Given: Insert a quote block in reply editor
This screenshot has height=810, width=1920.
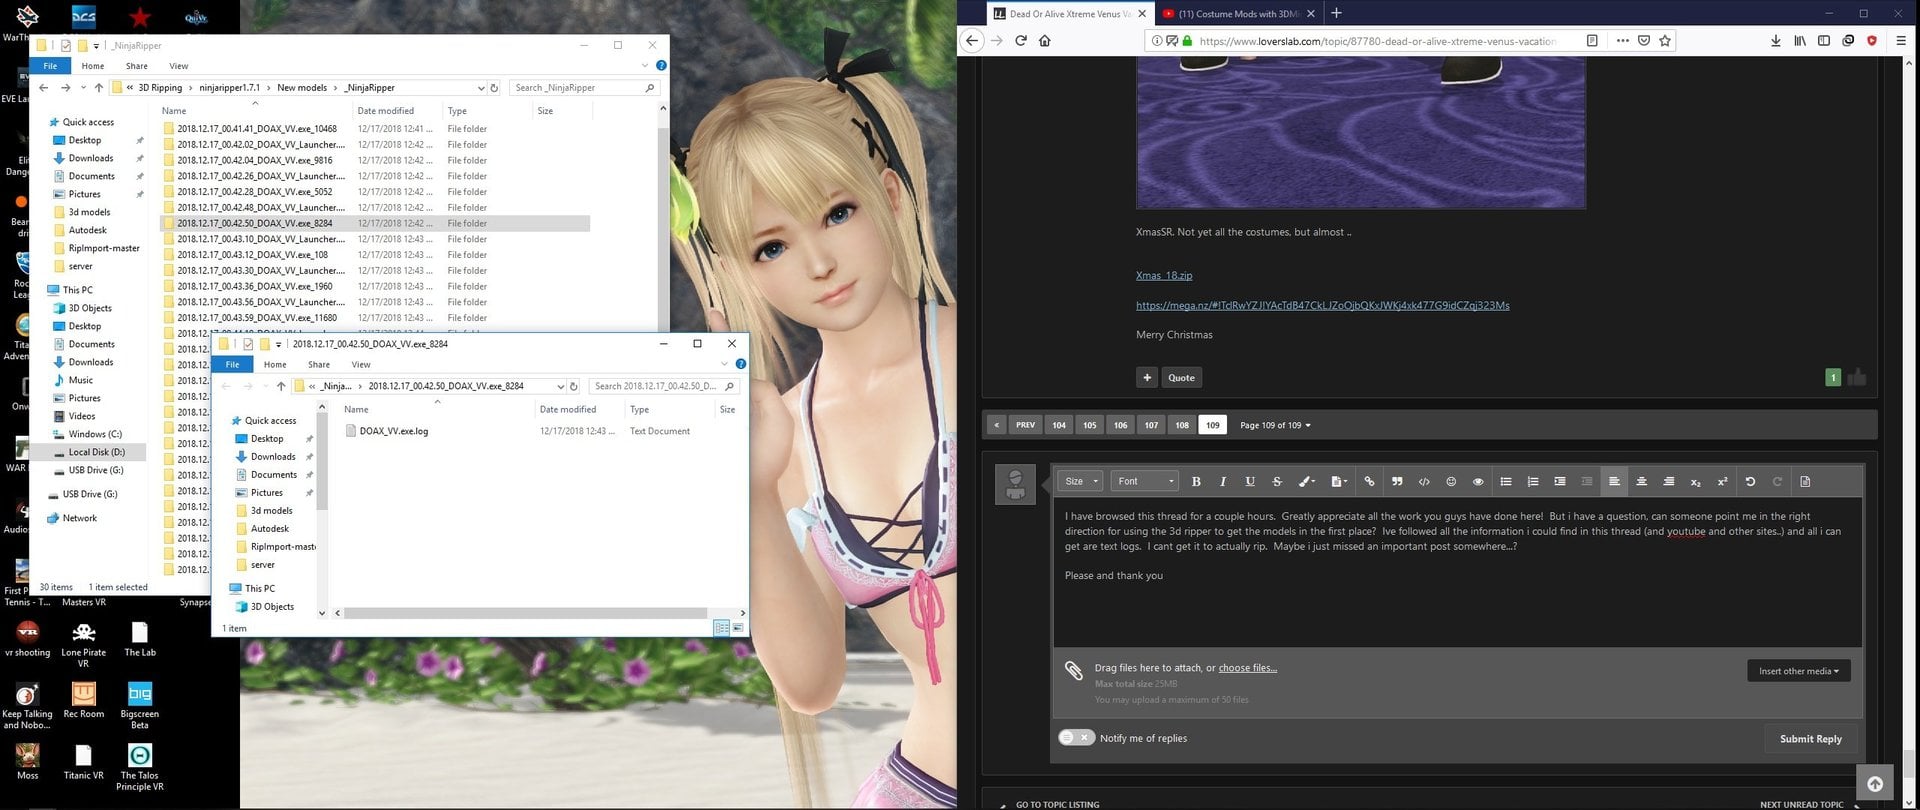Looking at the screenshot, I should pyautogui.click(x=1397, y=482).
